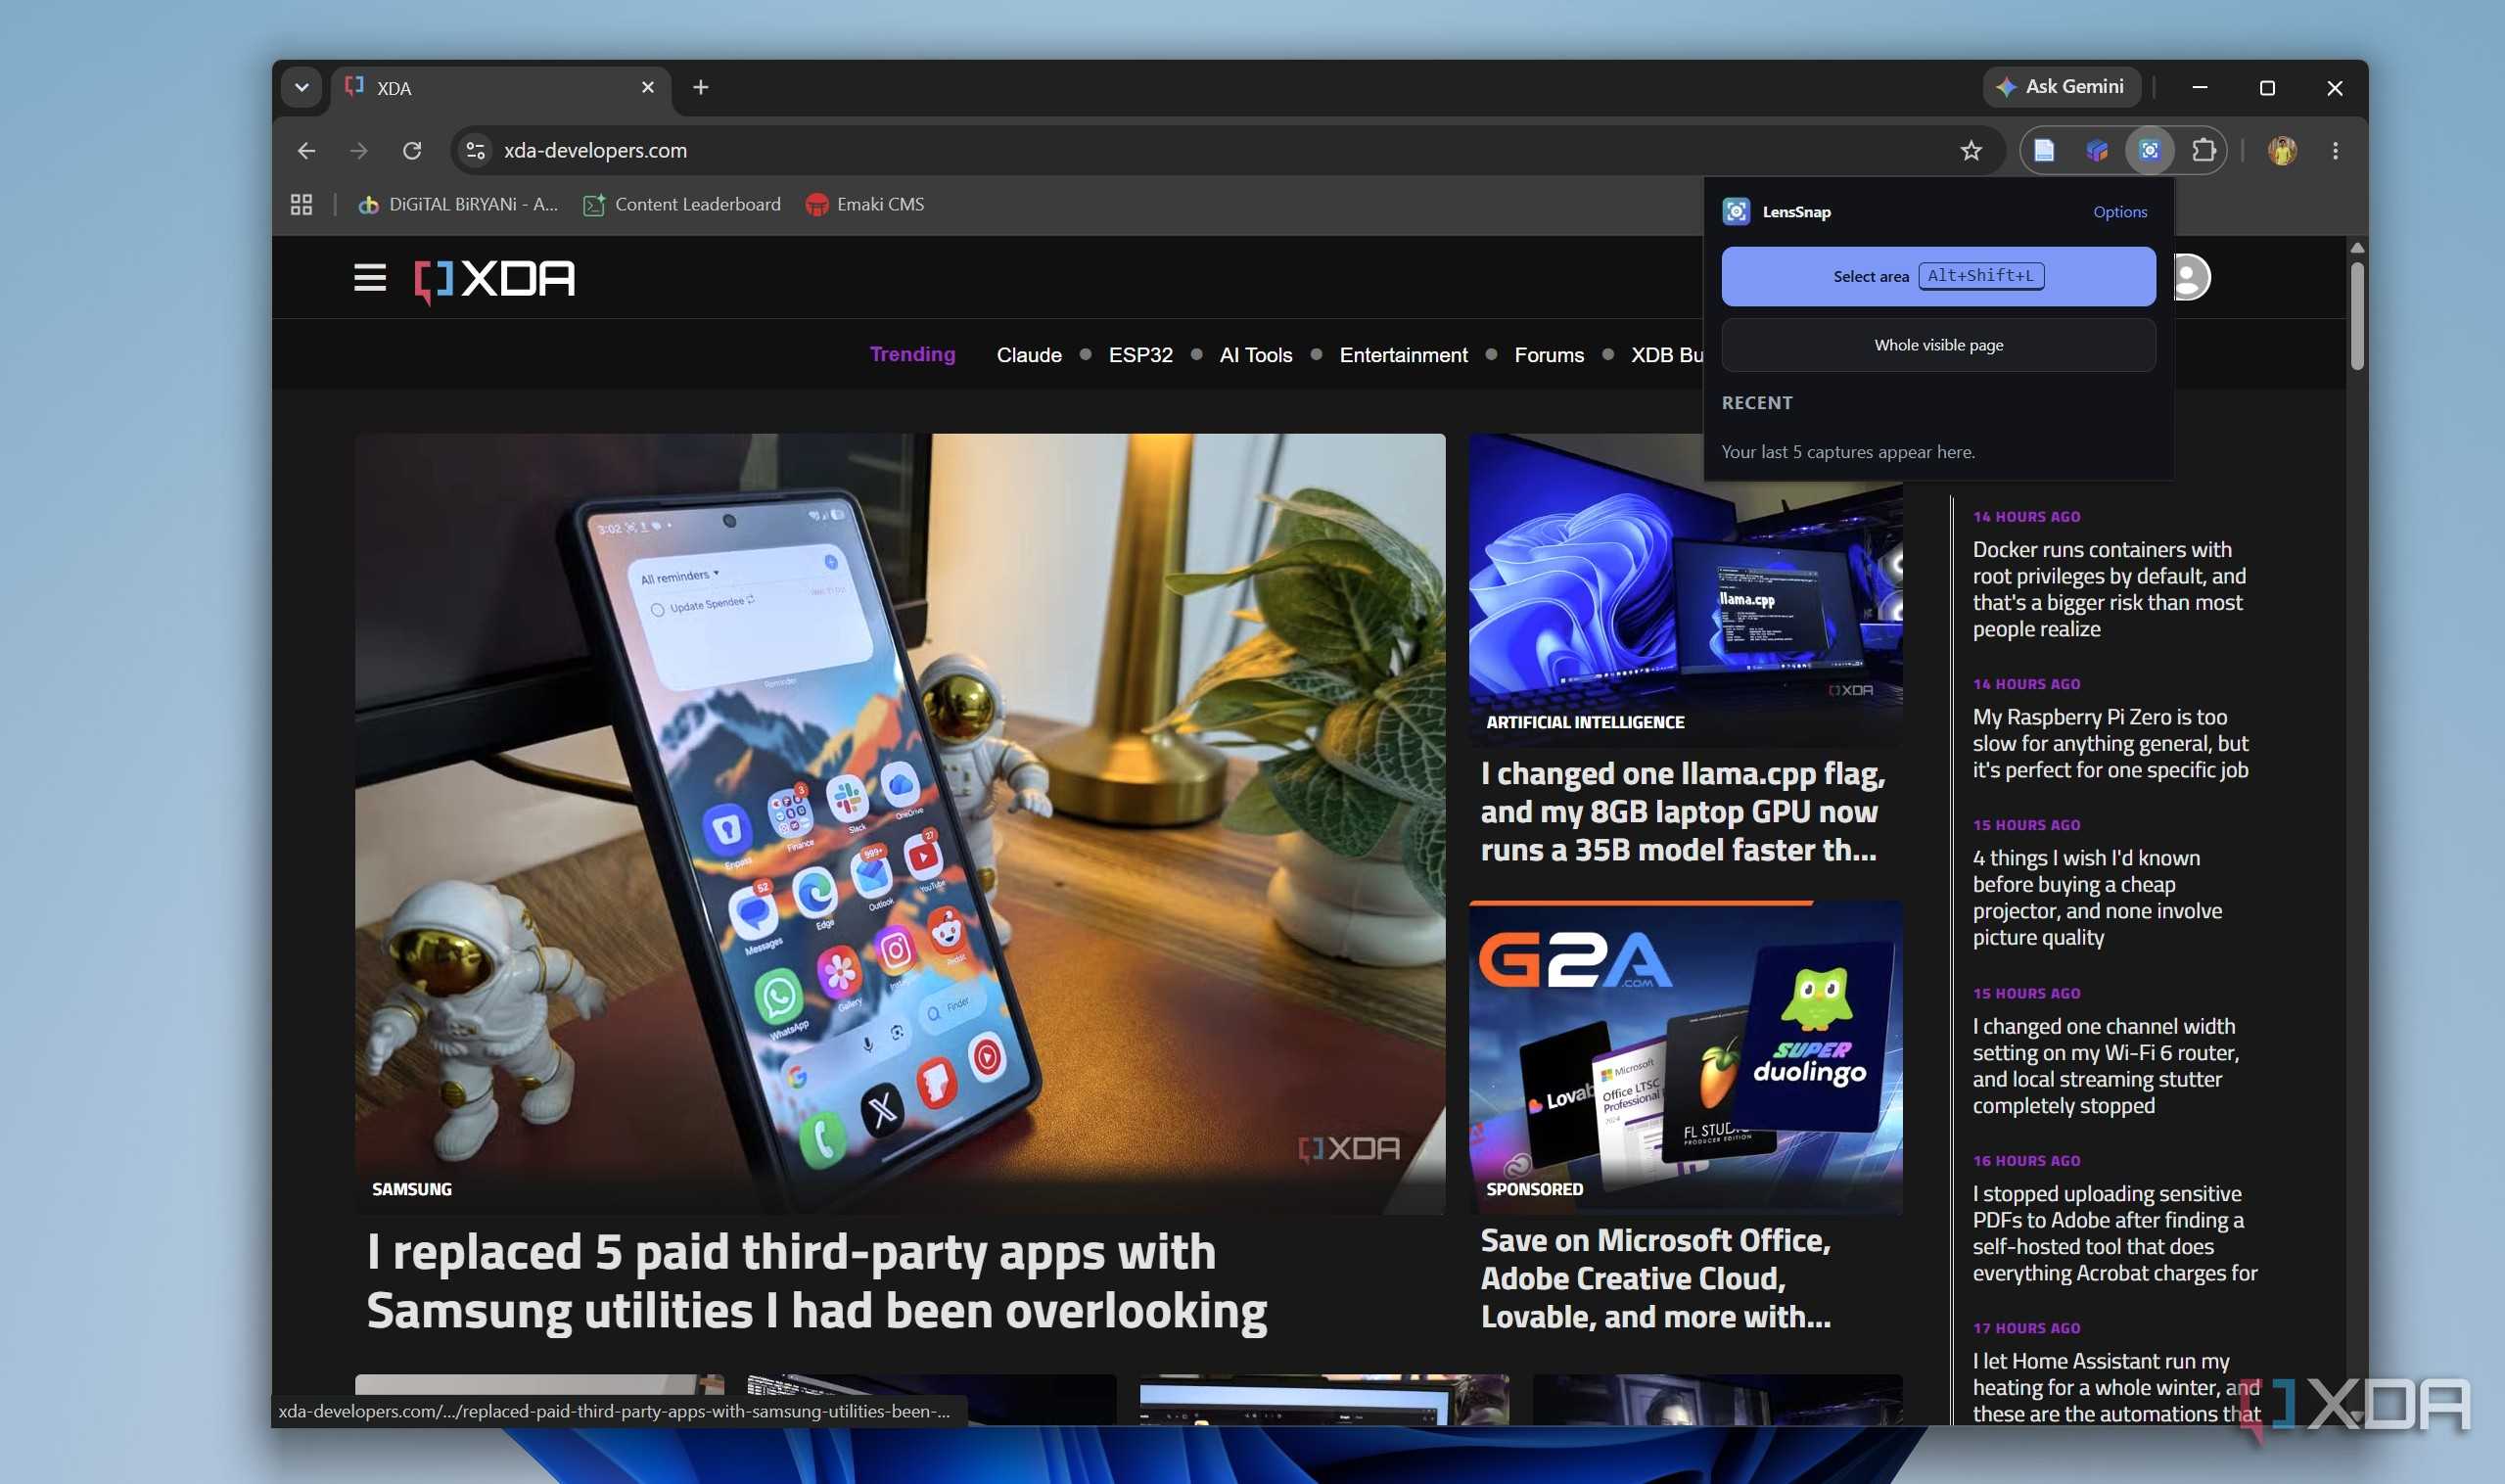
Task: Go forward using the forward arrow
Action: 359,150
